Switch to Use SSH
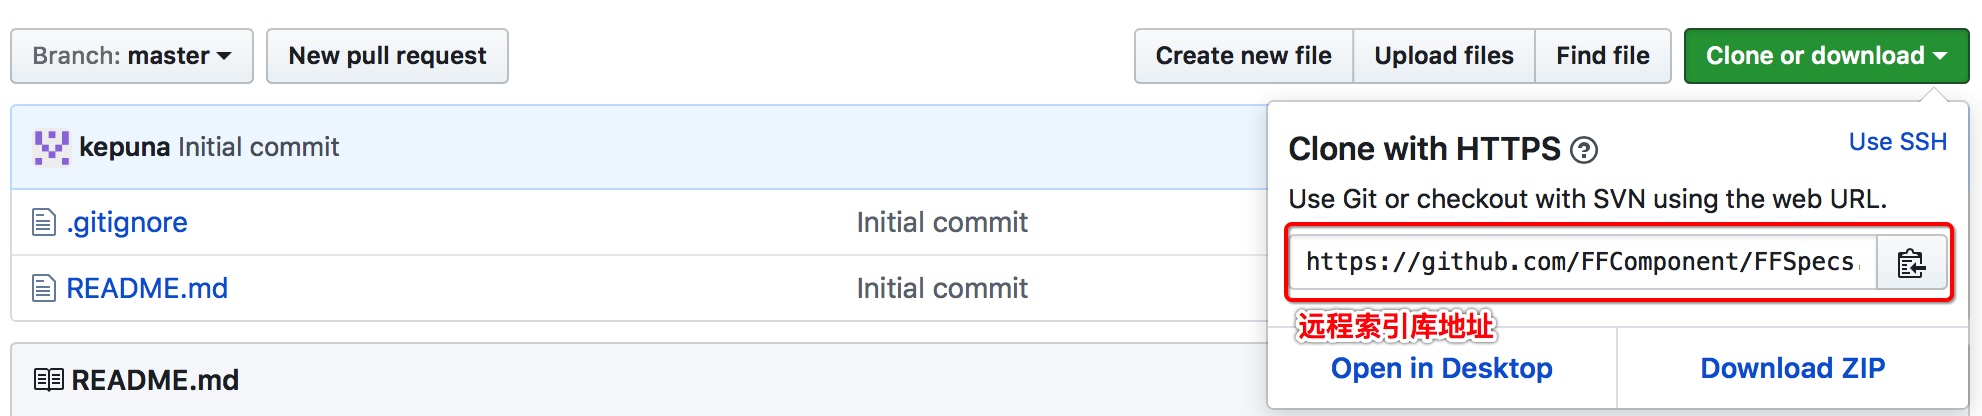1982x416 pixels. (1897, 142)
